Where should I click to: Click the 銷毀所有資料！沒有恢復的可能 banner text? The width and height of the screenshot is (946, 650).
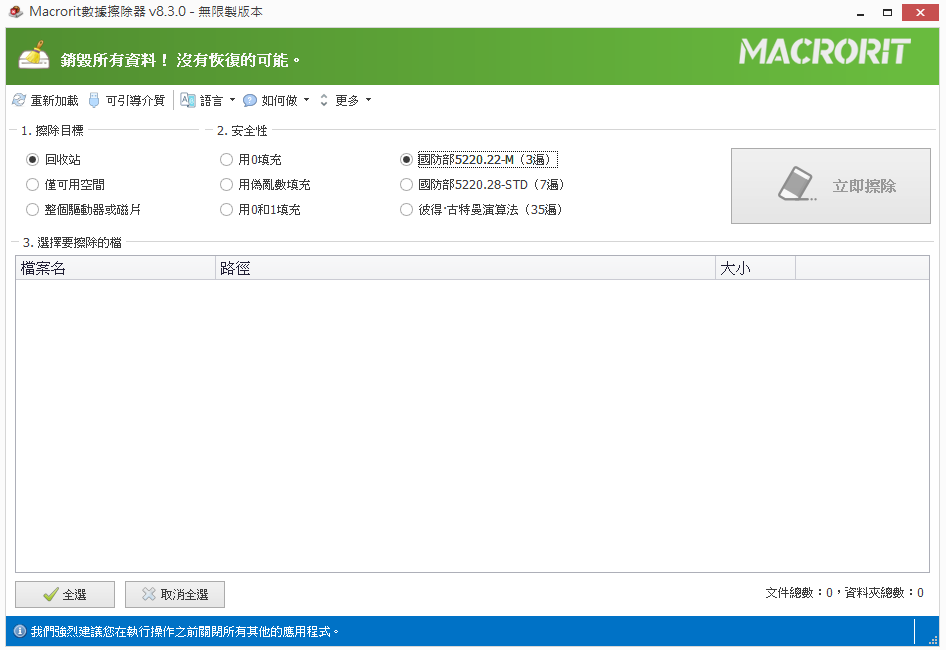[180, 60]
